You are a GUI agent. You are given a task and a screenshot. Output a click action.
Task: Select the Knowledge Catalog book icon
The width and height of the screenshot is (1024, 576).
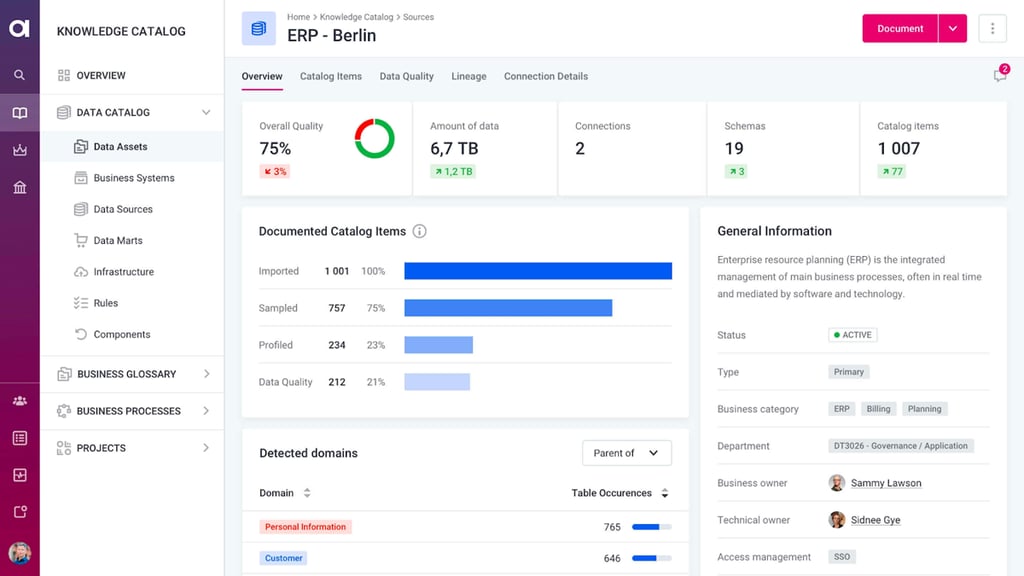click(x=20, y=113)
